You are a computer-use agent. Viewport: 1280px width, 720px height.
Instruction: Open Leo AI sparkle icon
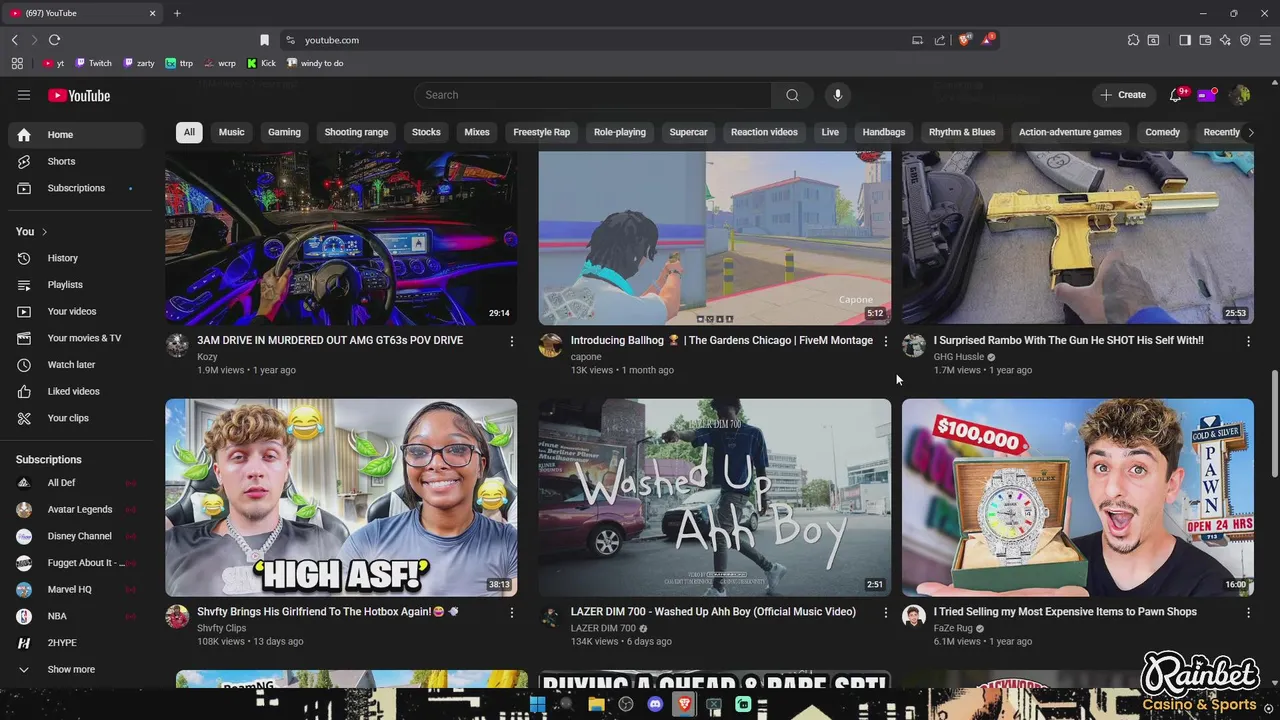(x=1225, y=40)
